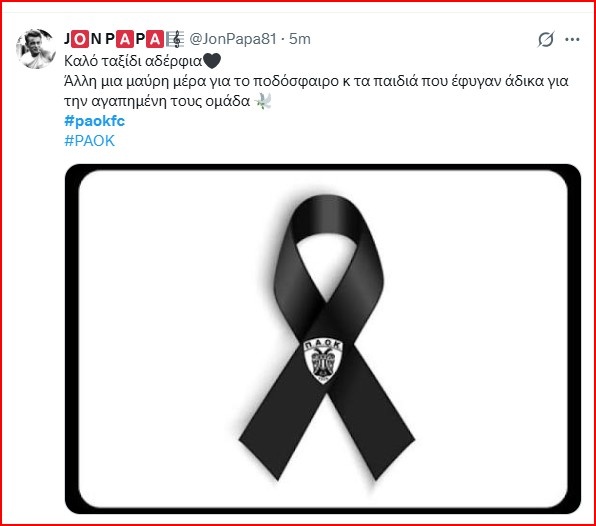Click the PAOK crest on the ribbon
This screenshot has height=526, width=596.
pyautogui.click(x=323, y=361)
